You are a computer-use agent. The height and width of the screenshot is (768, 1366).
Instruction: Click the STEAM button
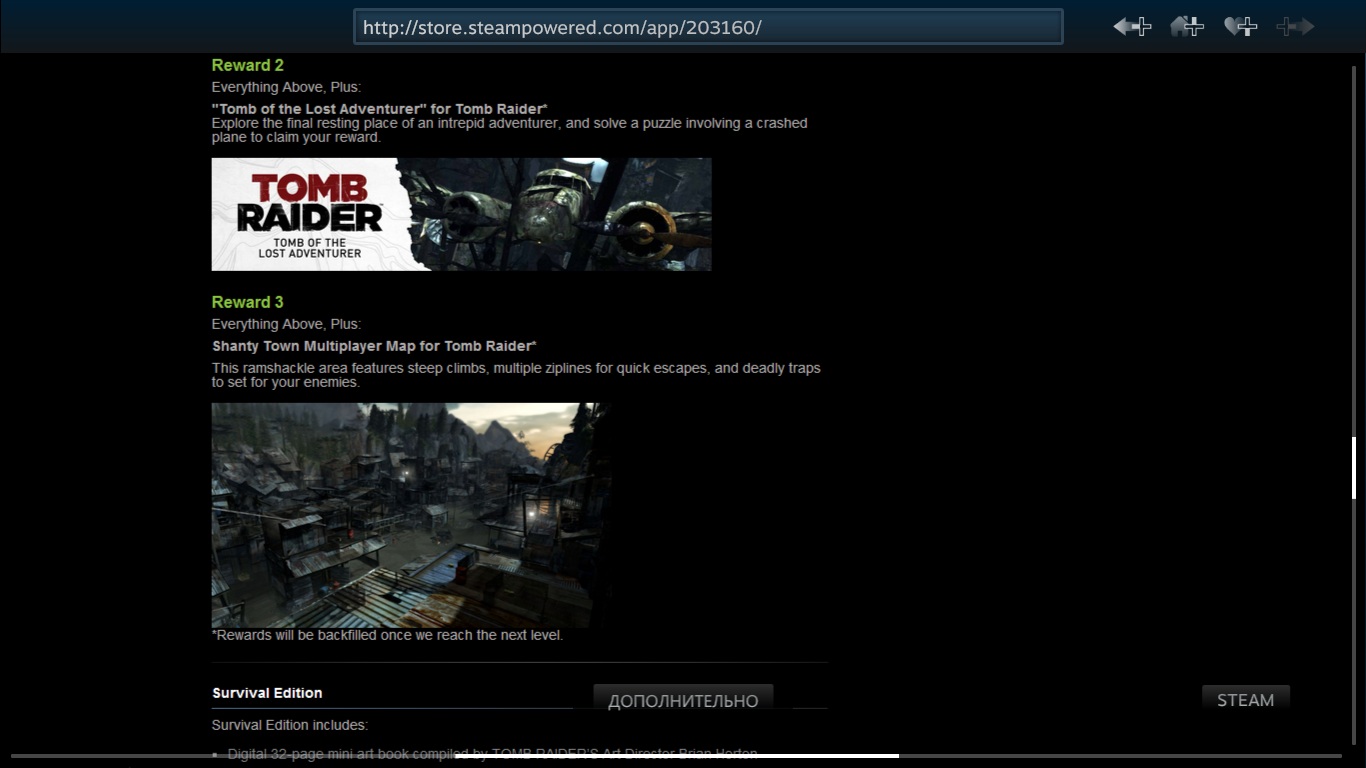pyautogui.click(x=1245, y=700)
